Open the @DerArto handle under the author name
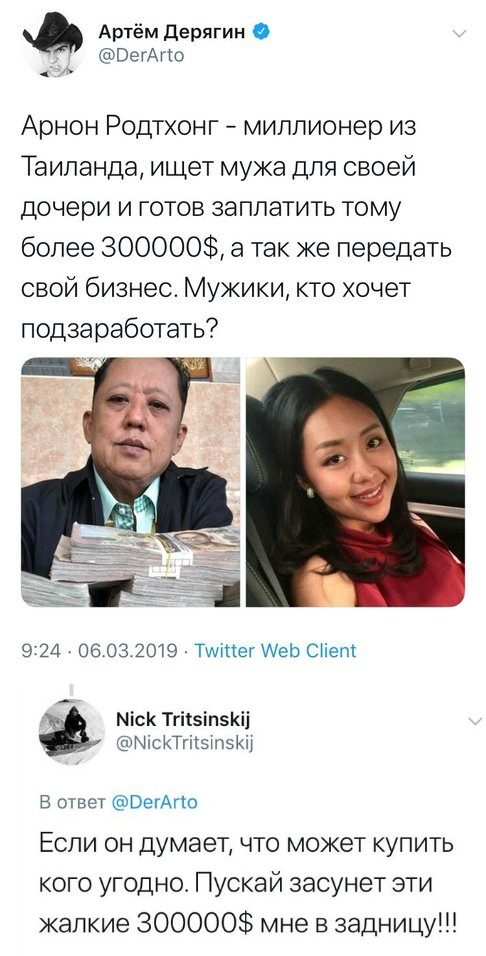 (141, 56)
